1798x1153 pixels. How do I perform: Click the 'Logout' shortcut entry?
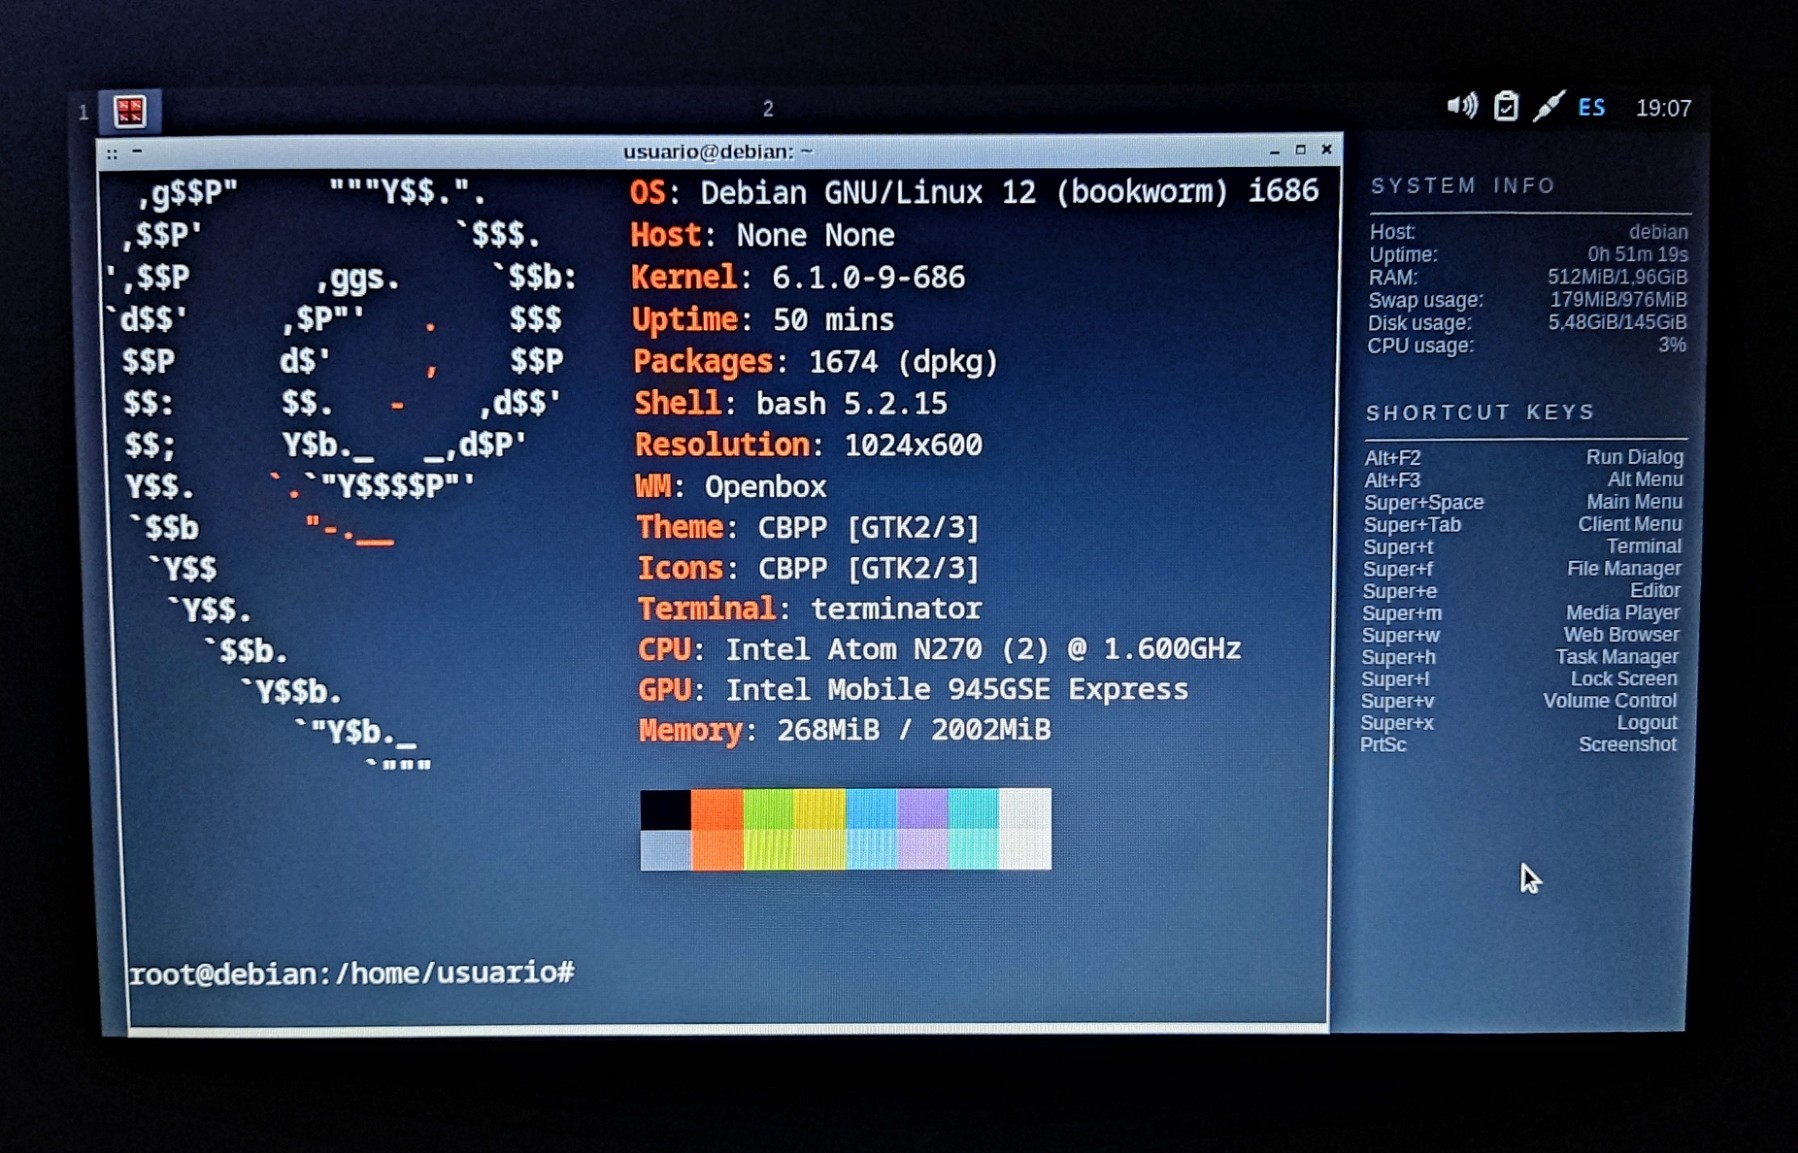[1647, 722]
